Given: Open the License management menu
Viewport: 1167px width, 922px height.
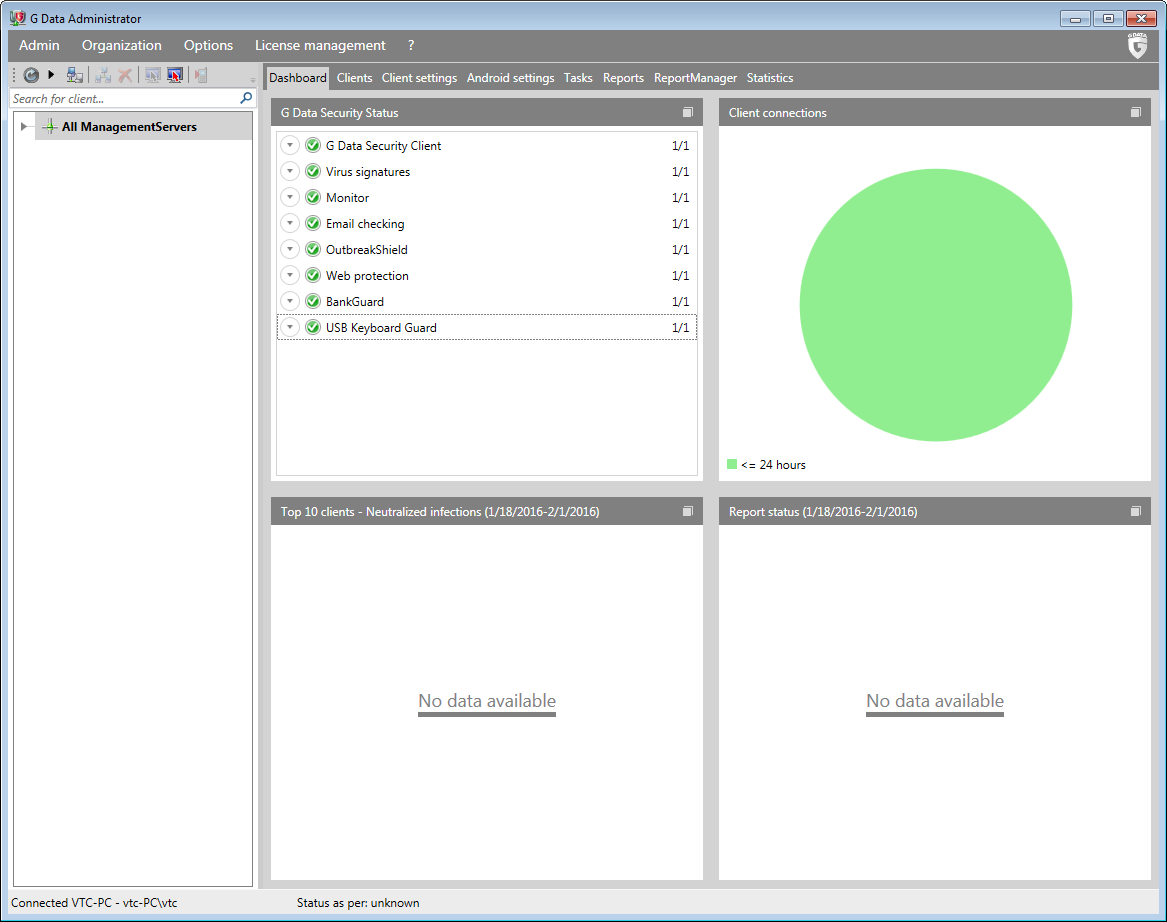Looking at the screenshot, I should 320,46.
